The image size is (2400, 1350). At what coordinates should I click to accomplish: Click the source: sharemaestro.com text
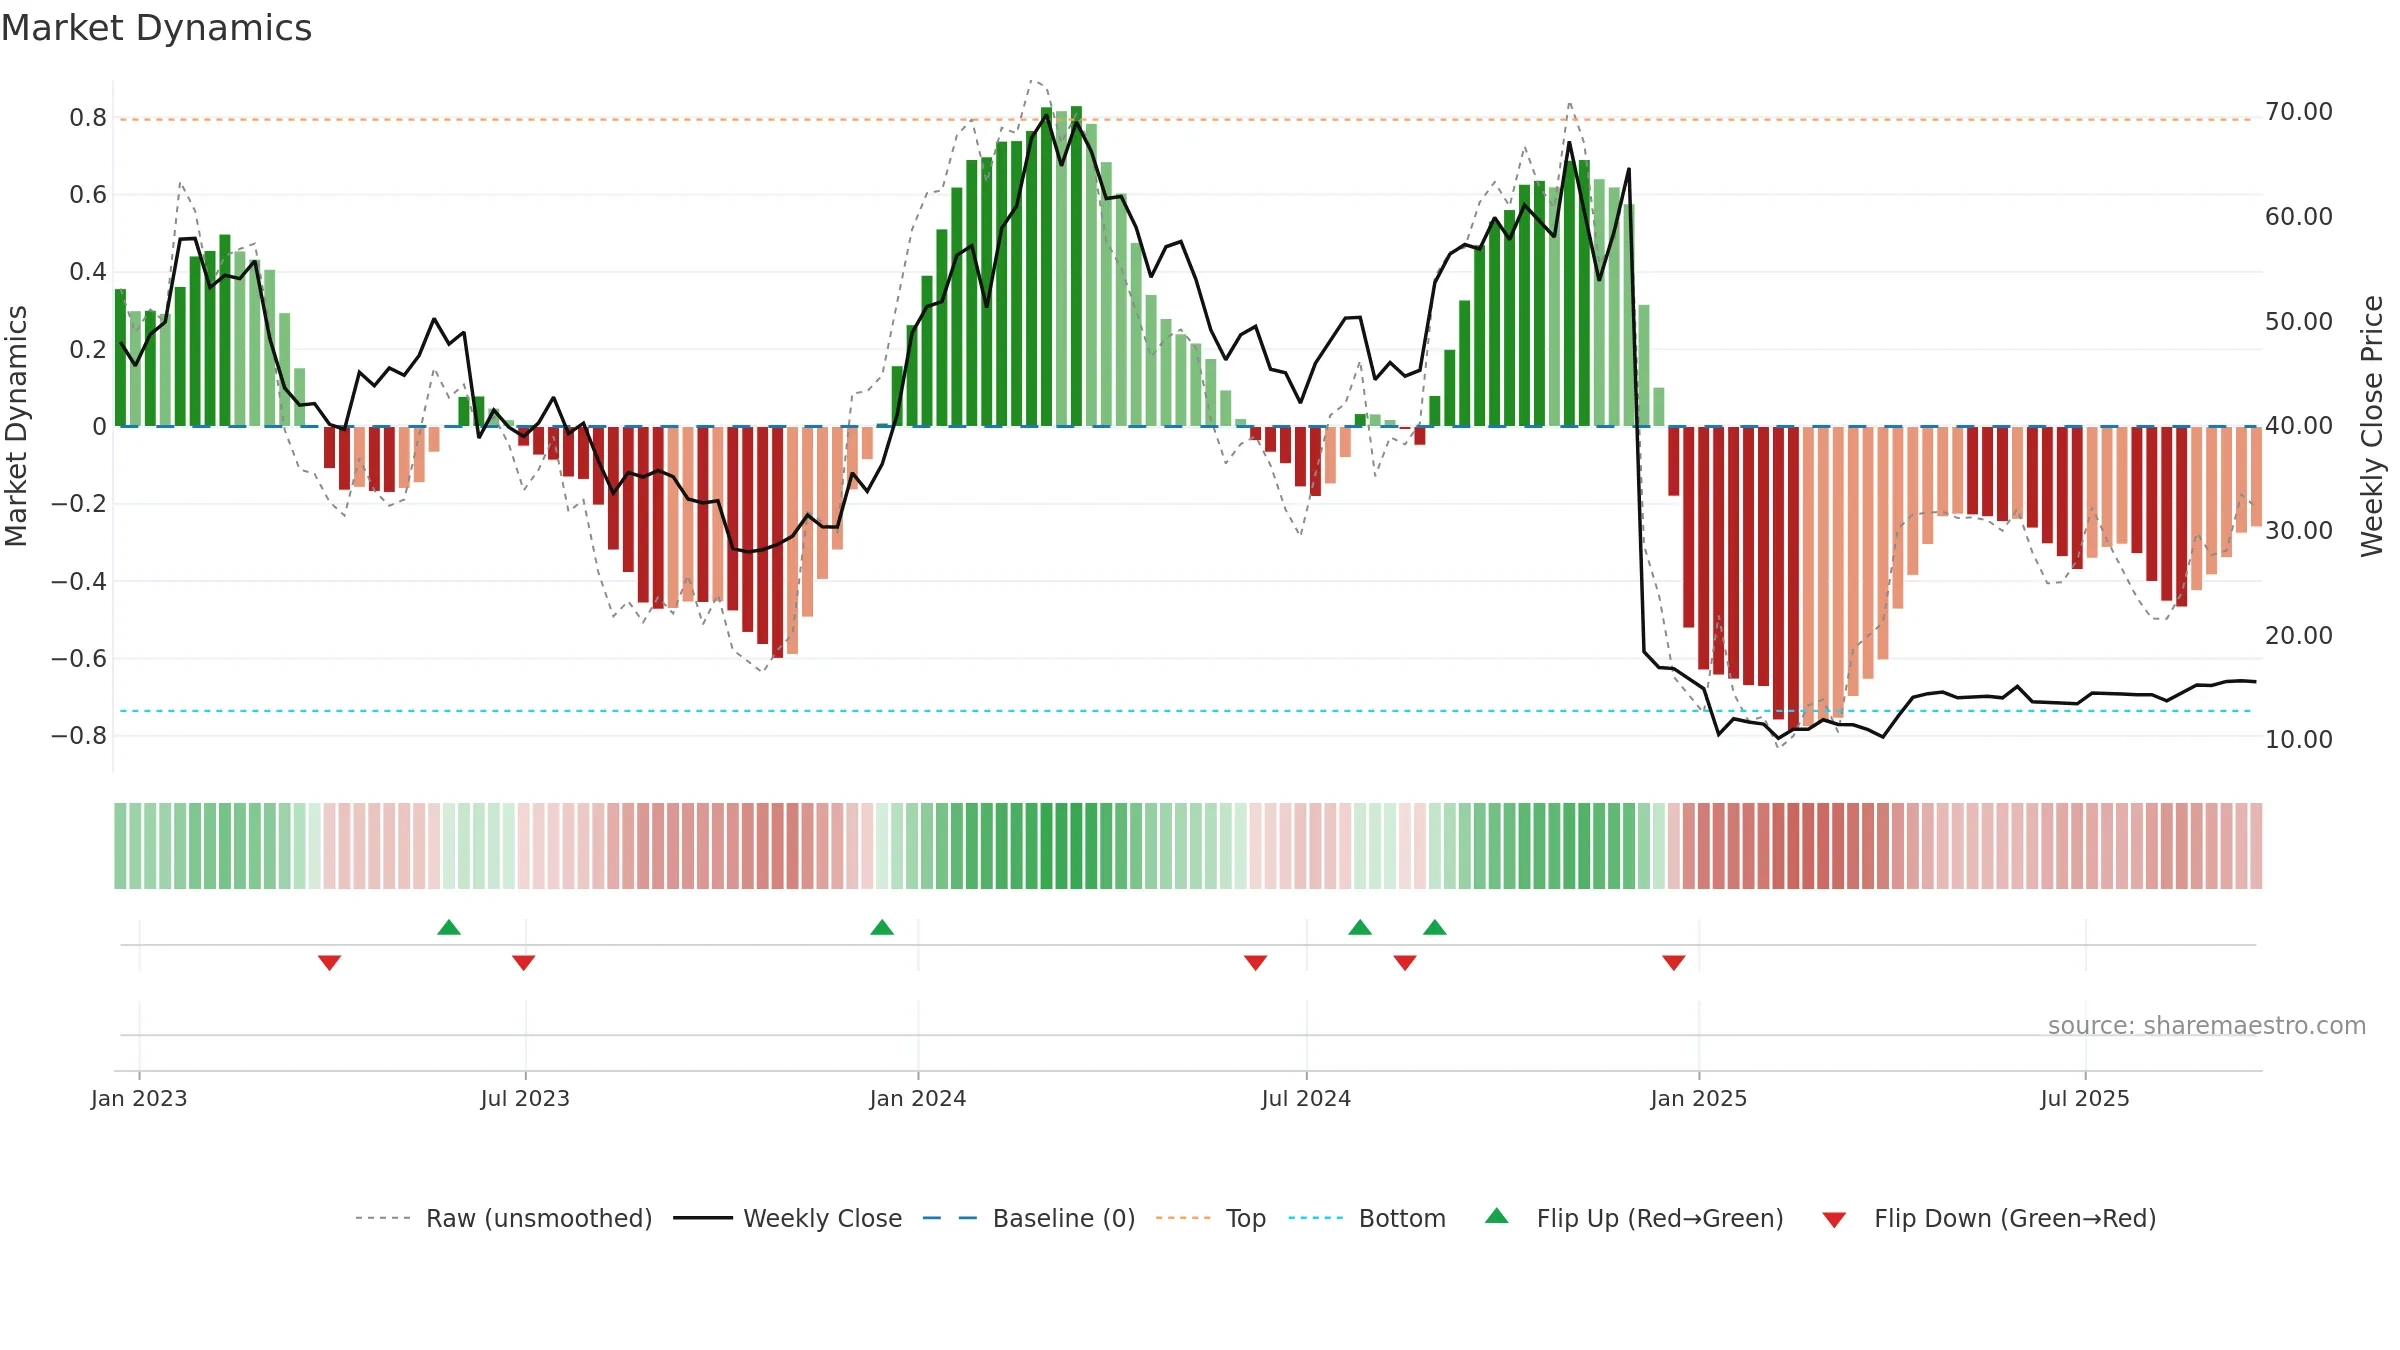coord(2207,1026)
